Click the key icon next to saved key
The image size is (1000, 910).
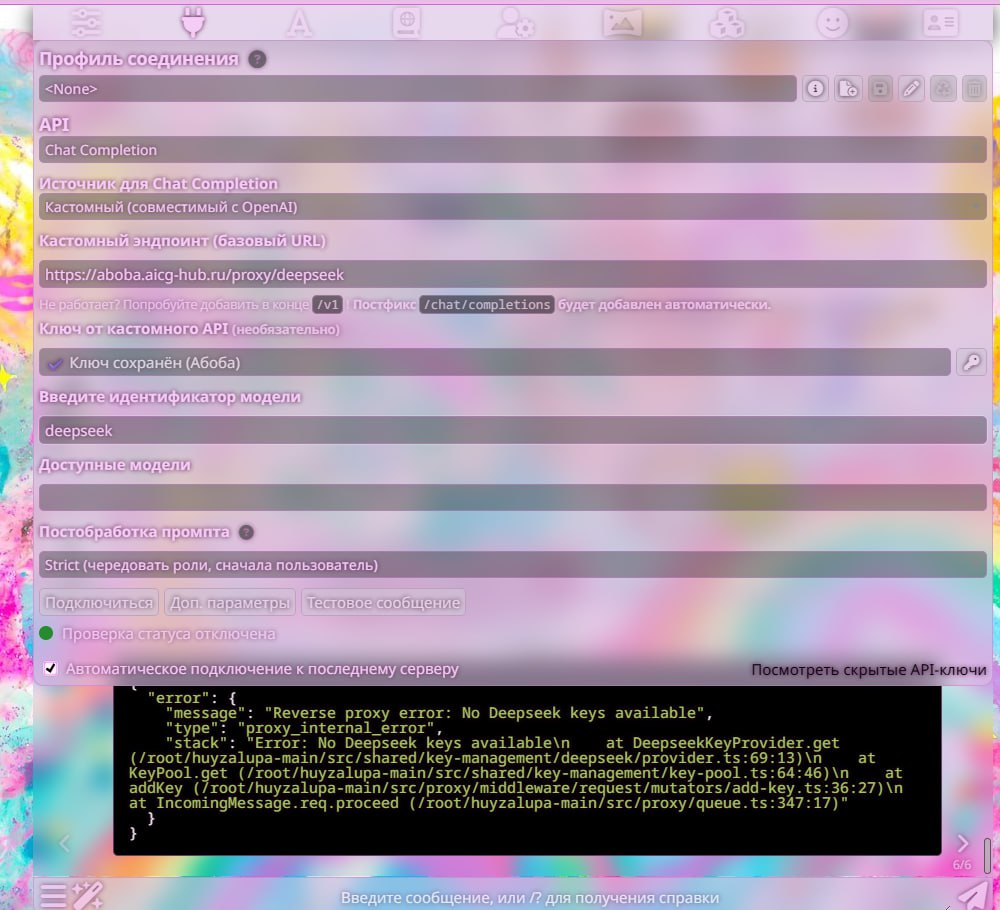click(x=971, y=362)
